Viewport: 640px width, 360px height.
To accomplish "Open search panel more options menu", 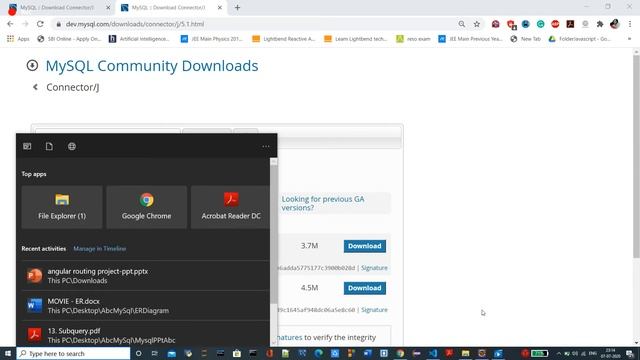I will 266,146.
